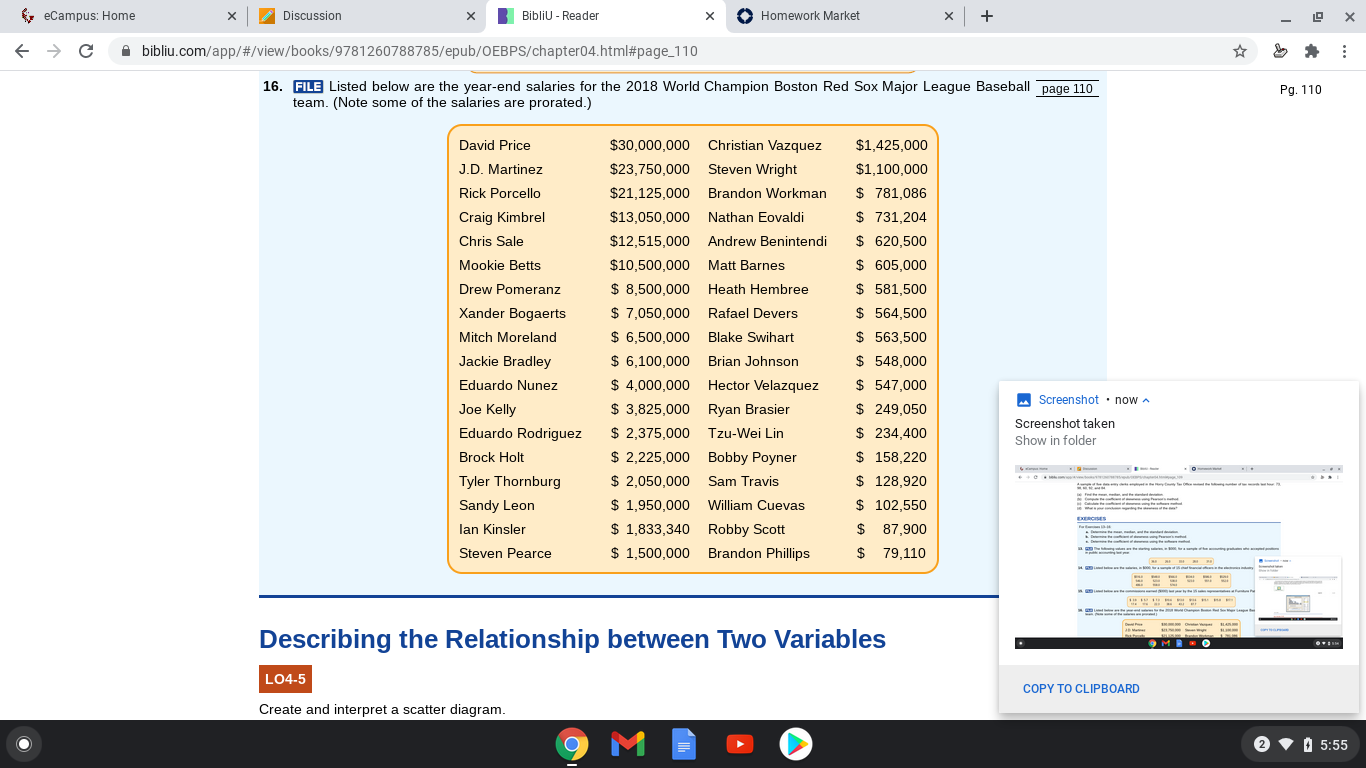The height and width of the screenshot is (768, 1366).
Task: Select the BibliU - Reader tab
Action: coord(604,16)
